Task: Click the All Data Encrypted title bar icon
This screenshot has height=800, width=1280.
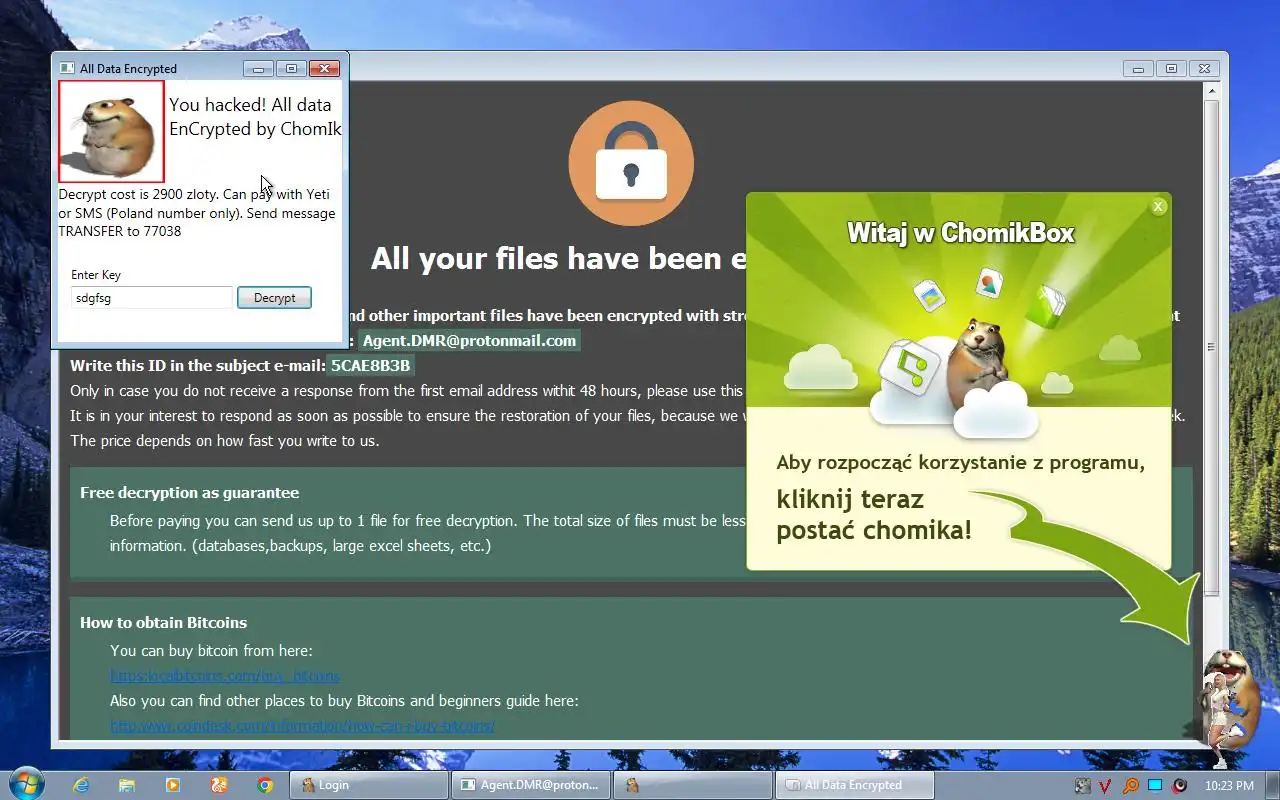Action: [x=67, y=68]
